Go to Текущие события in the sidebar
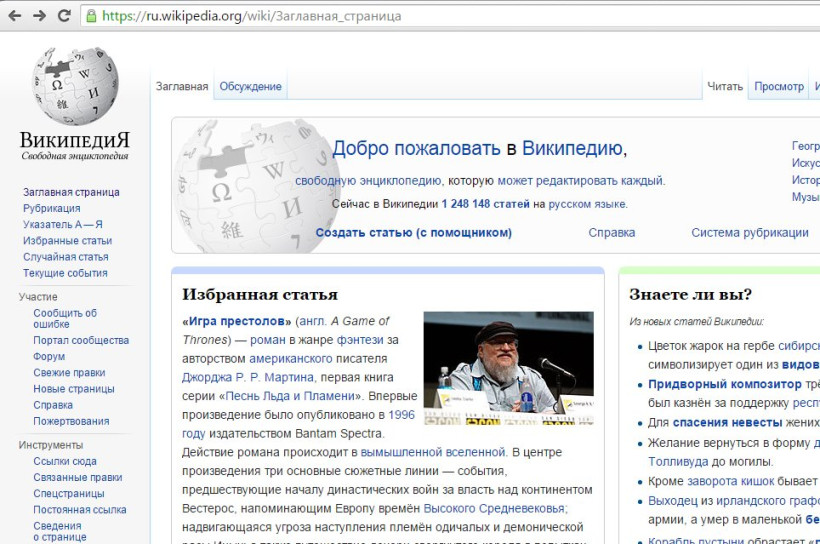820x544 pixels. [x=65, y=273]
